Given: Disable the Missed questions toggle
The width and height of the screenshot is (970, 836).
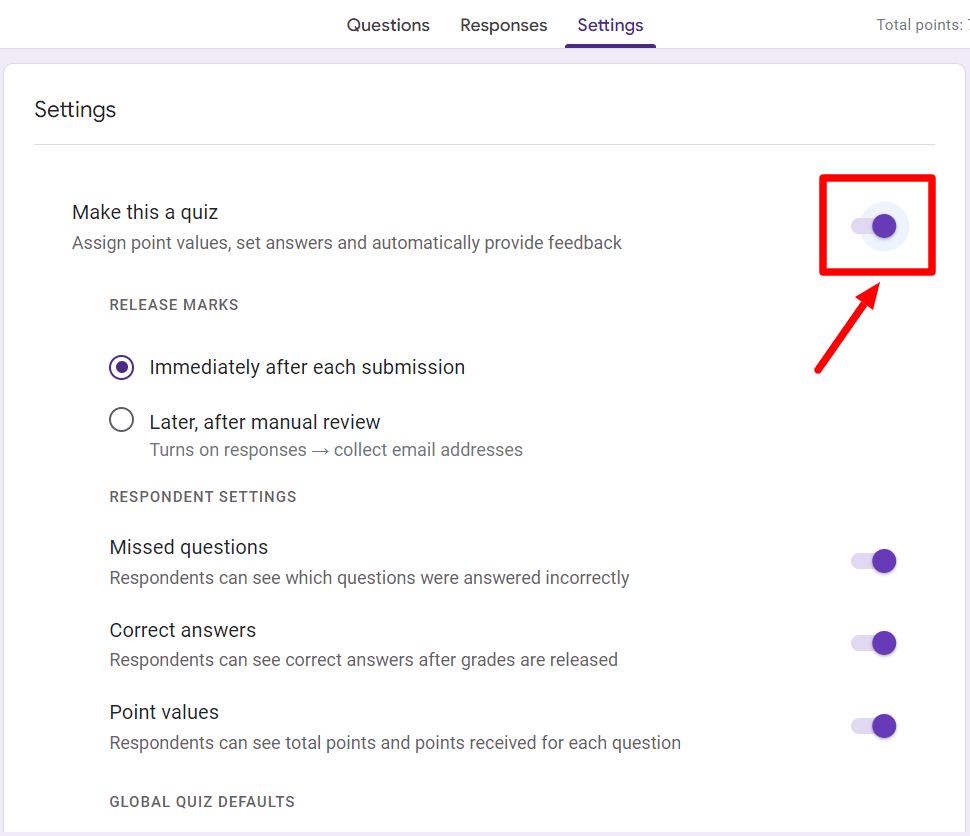Looking at the screenshot, I should pos(874,561).
